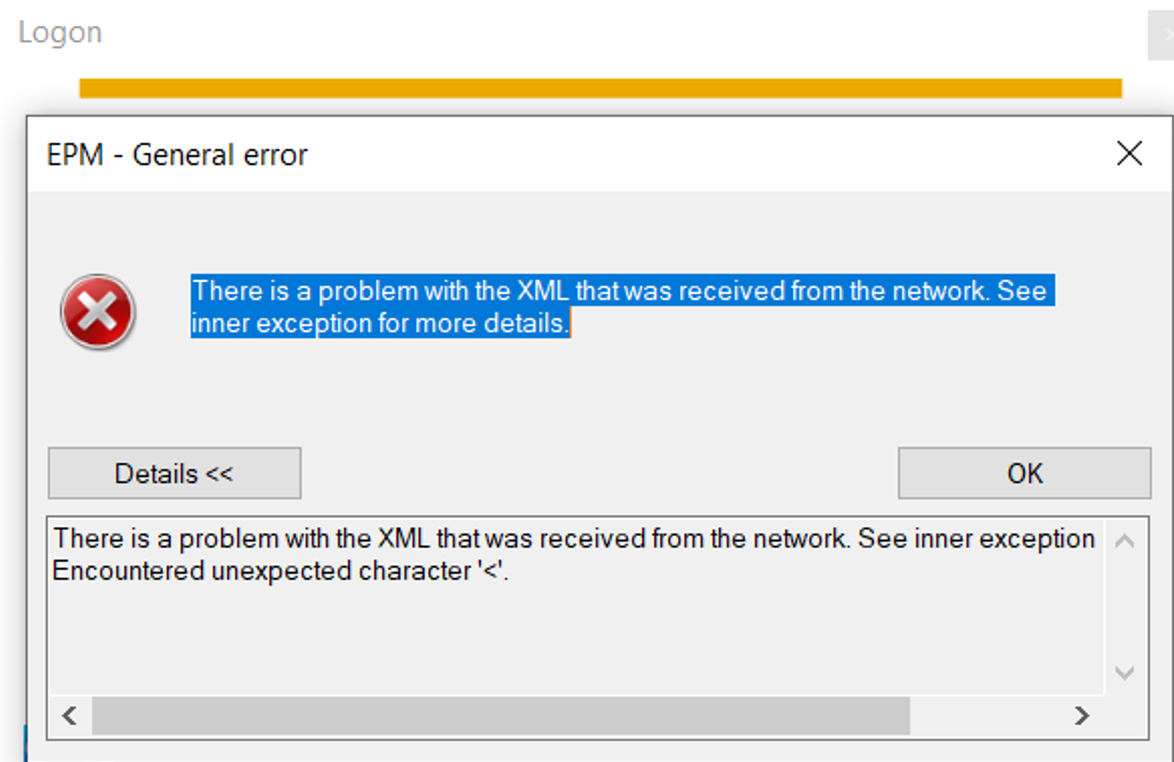Screen dimensions: 1174x762
Task: Click the down arrow of details scrollbar
Action: coord(1124,672)
